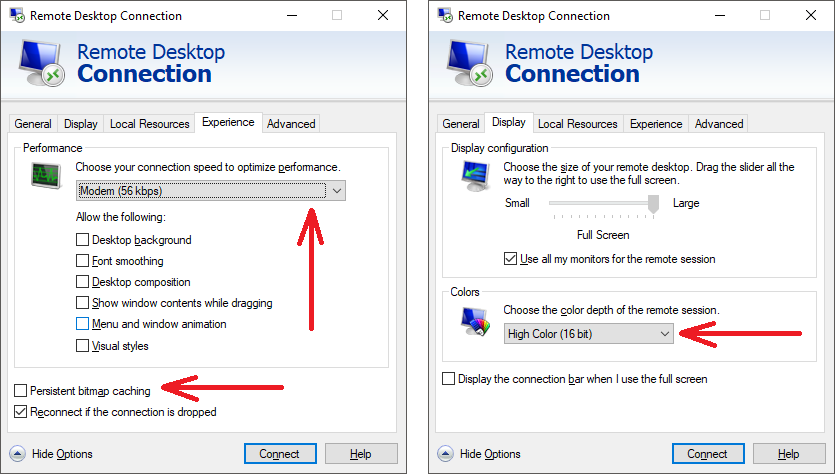Enable Menu and window animation checkbox
This screenshot has width=835, height=474.
click(x=82, y=324)
